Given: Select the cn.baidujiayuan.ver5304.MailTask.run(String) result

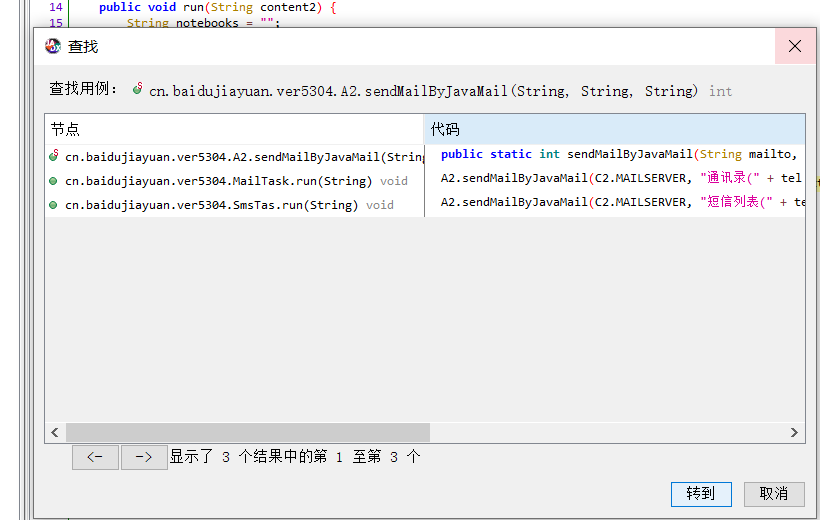Looking at the screenshot, I should (235, 181).
